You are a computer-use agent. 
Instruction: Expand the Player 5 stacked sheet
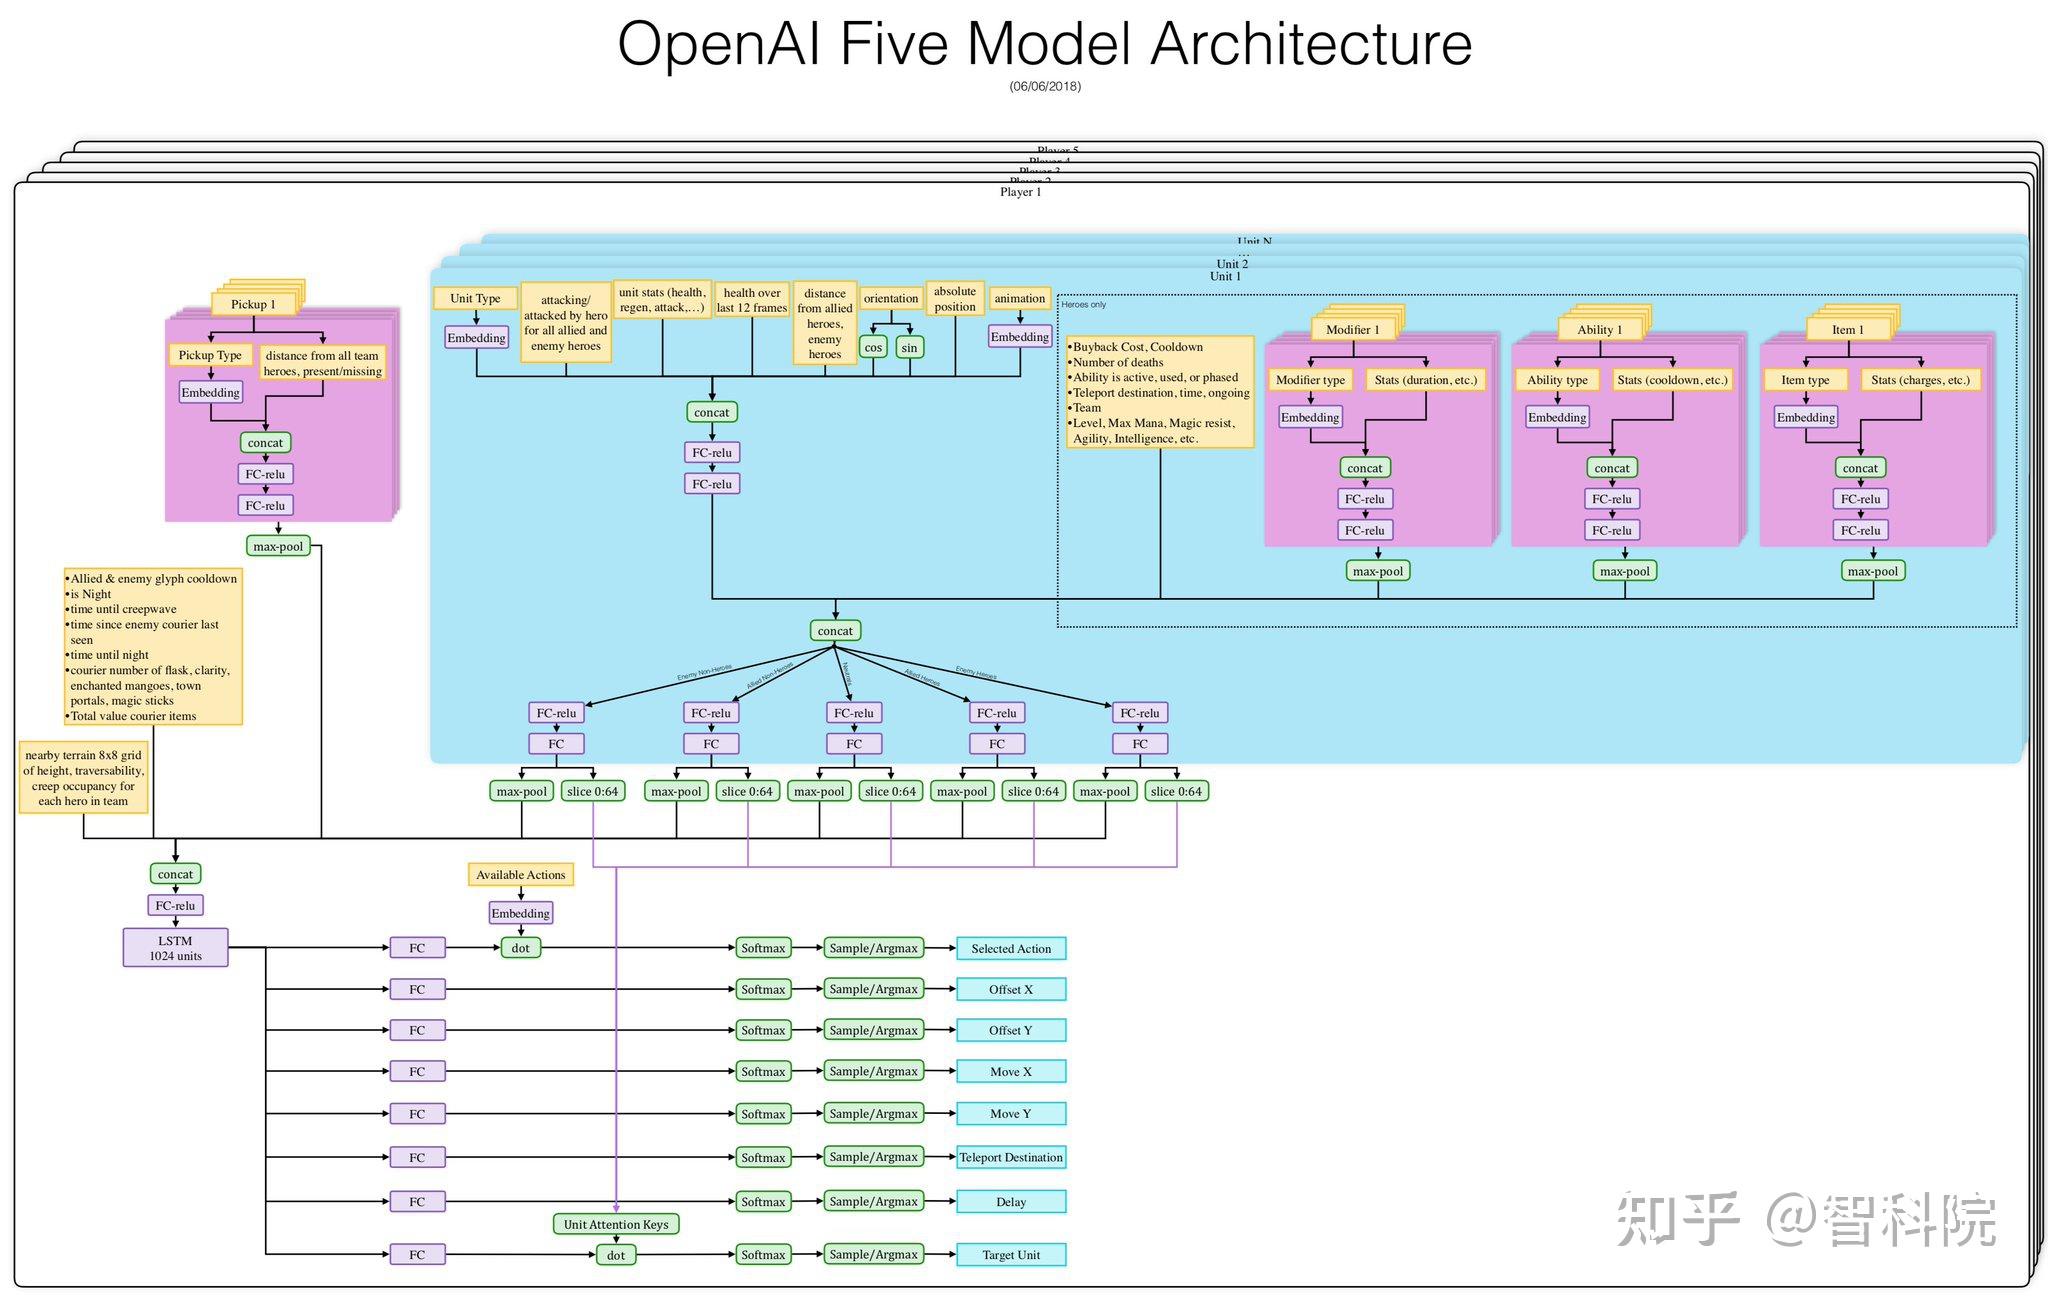1056,150
